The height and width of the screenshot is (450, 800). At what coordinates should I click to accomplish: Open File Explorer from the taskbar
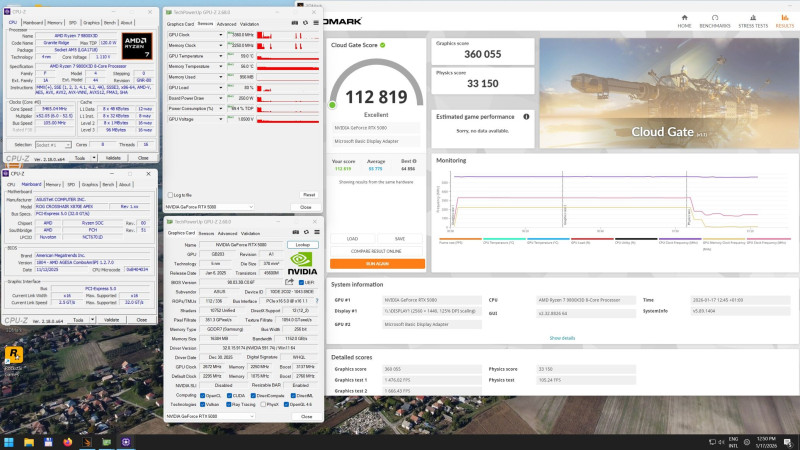[29, 442]
